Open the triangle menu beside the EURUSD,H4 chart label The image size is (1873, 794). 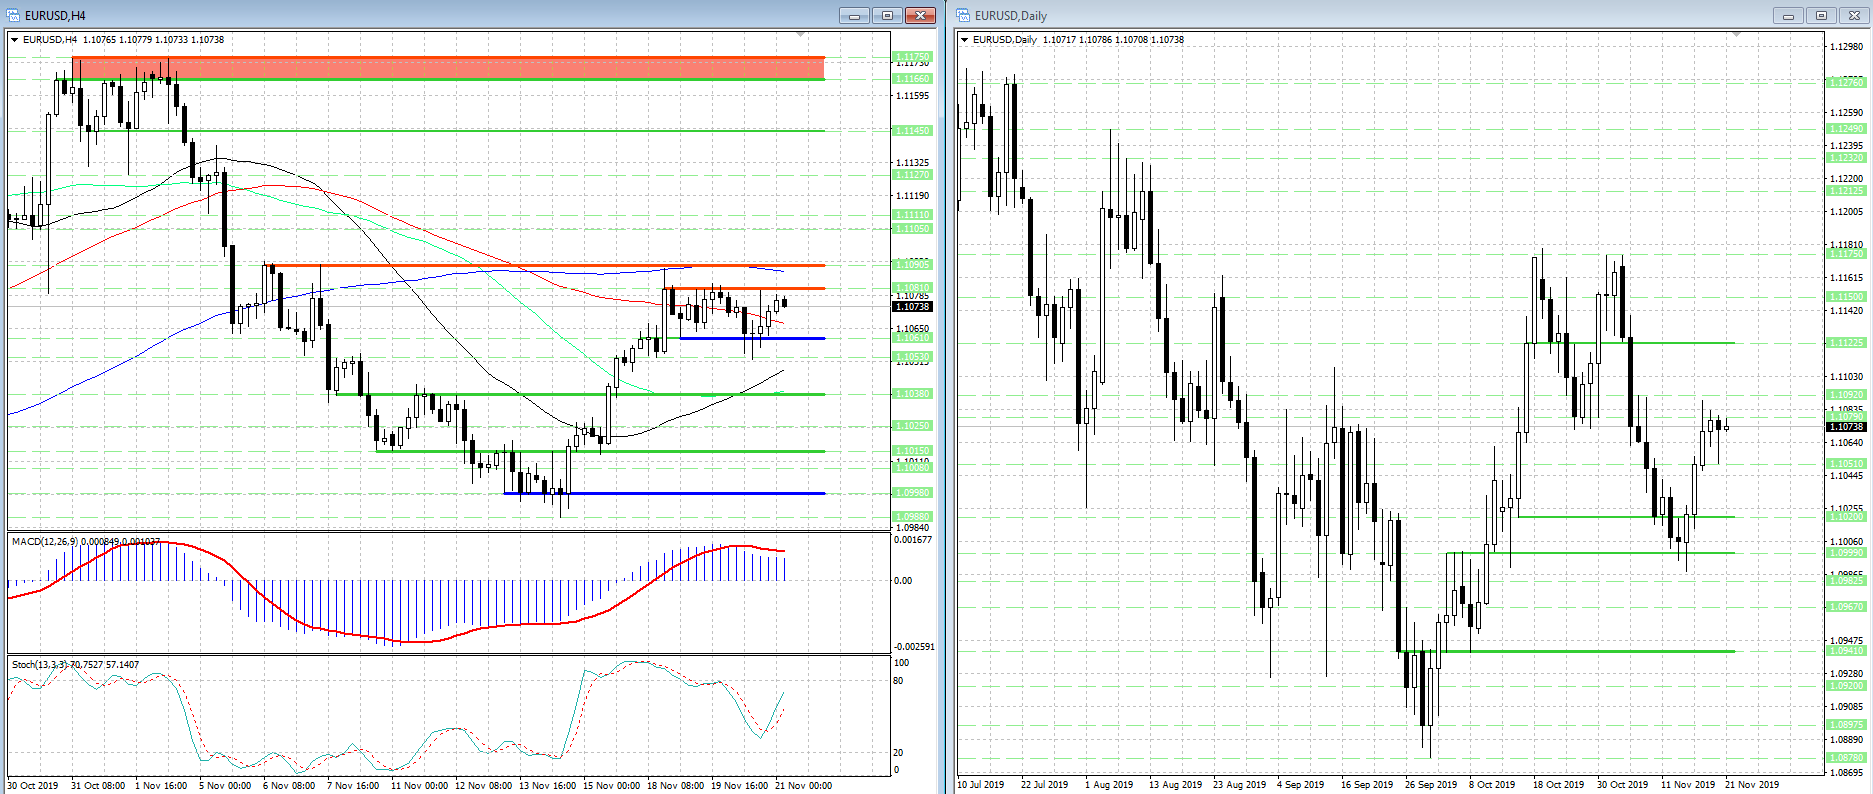point(14,40)
